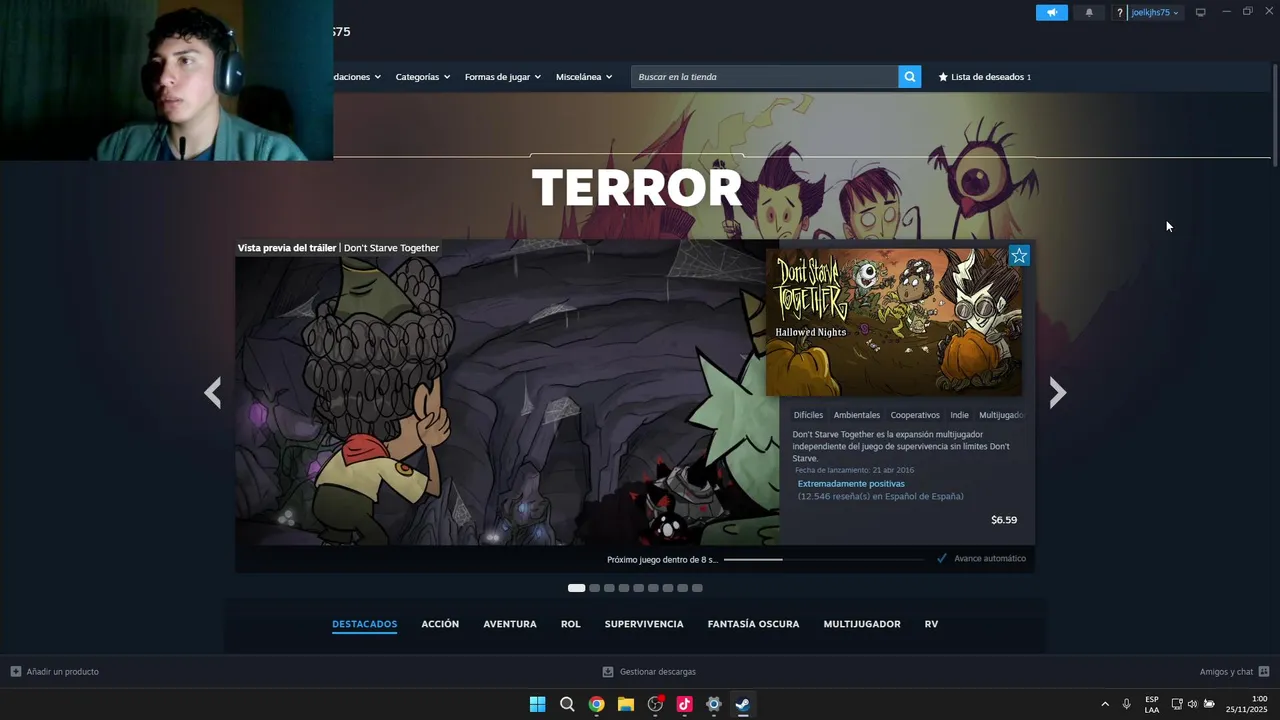
Task: Select the second carousel page dot
Action: click(x=594, y=588)
